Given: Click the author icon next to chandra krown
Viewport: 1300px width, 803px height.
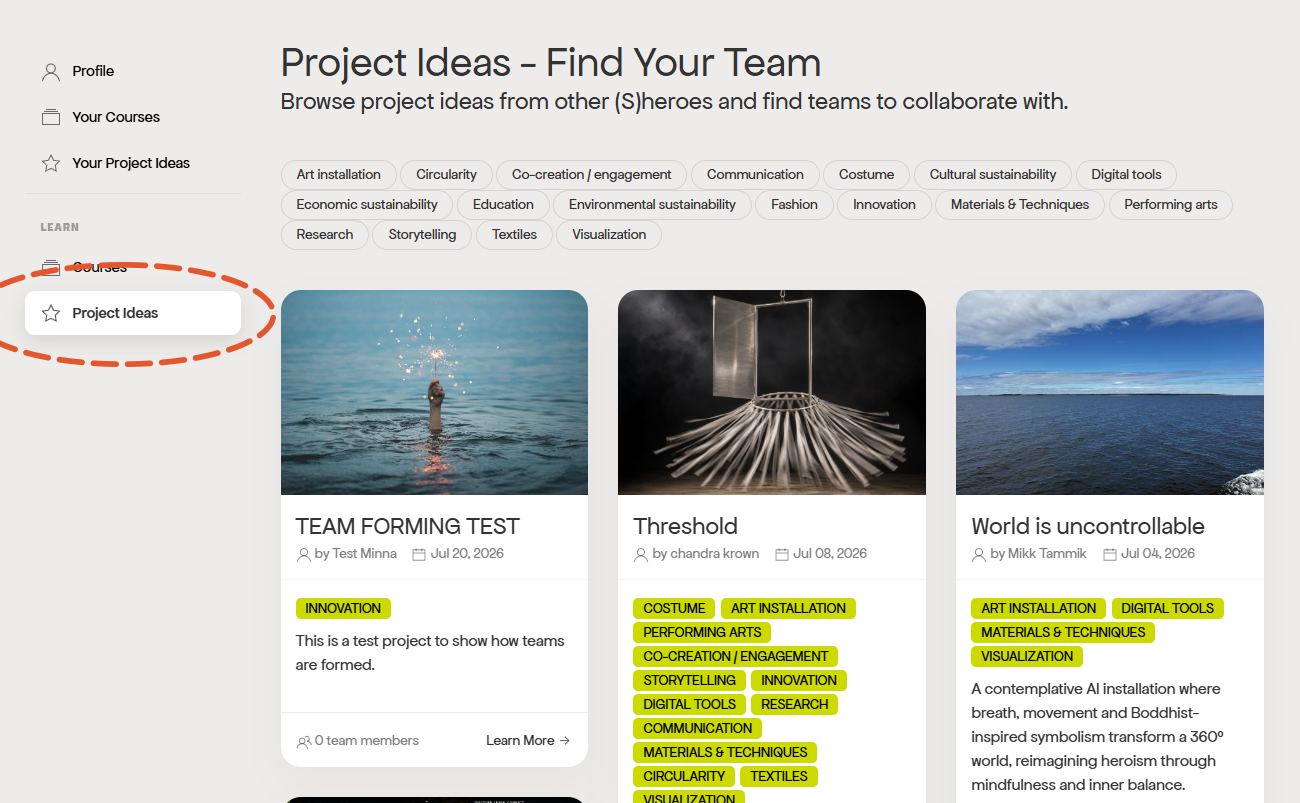Looking at the screenshot, I should tap(641, 554).
